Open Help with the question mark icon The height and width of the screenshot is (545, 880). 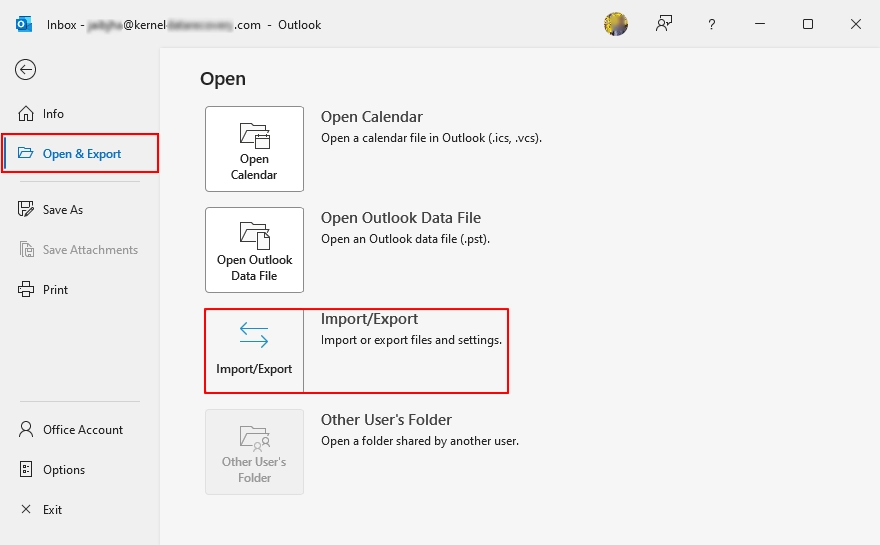pos(712,24)
